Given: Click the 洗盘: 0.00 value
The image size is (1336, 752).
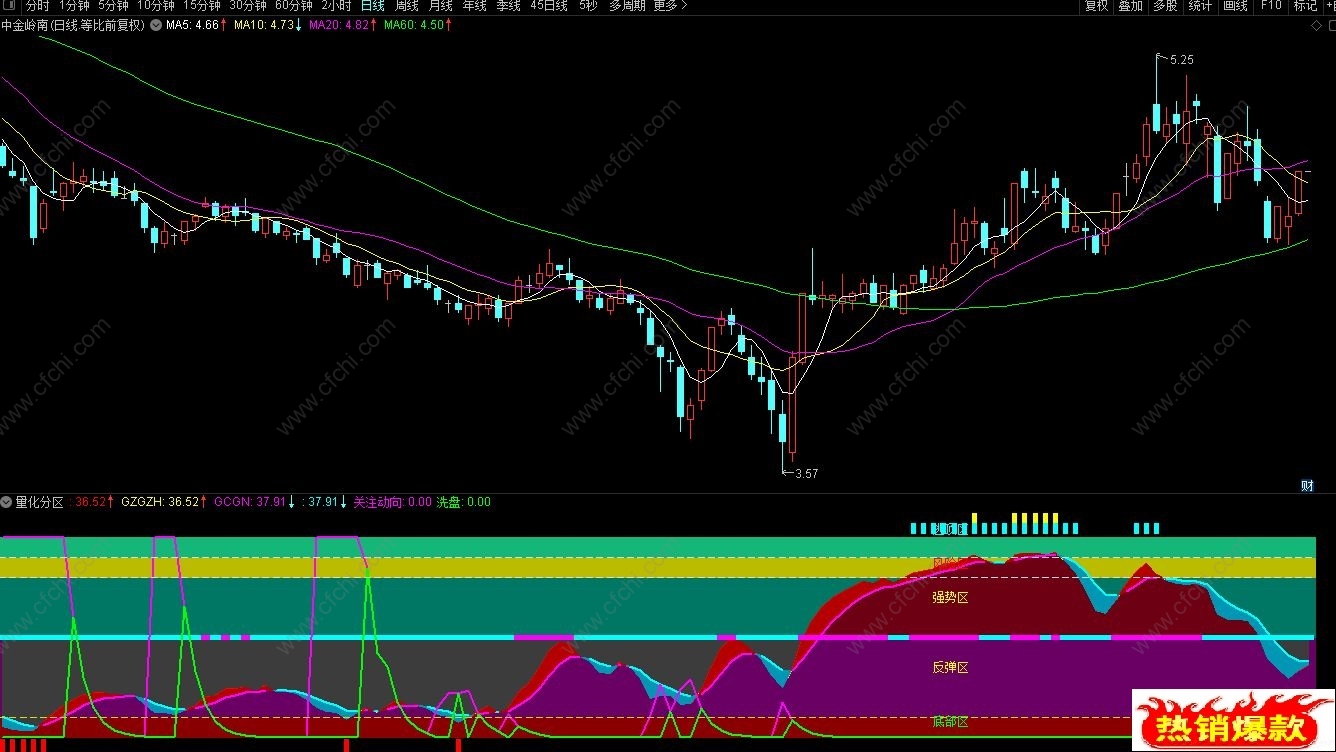Looking at the screenshot, I should (x=464, y=502).
